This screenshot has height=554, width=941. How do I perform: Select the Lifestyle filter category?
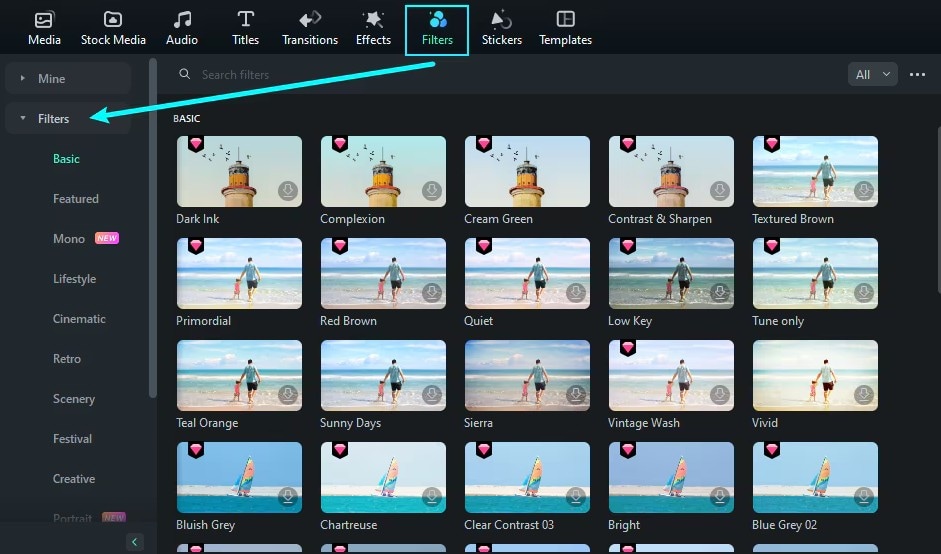pos(74,279)
